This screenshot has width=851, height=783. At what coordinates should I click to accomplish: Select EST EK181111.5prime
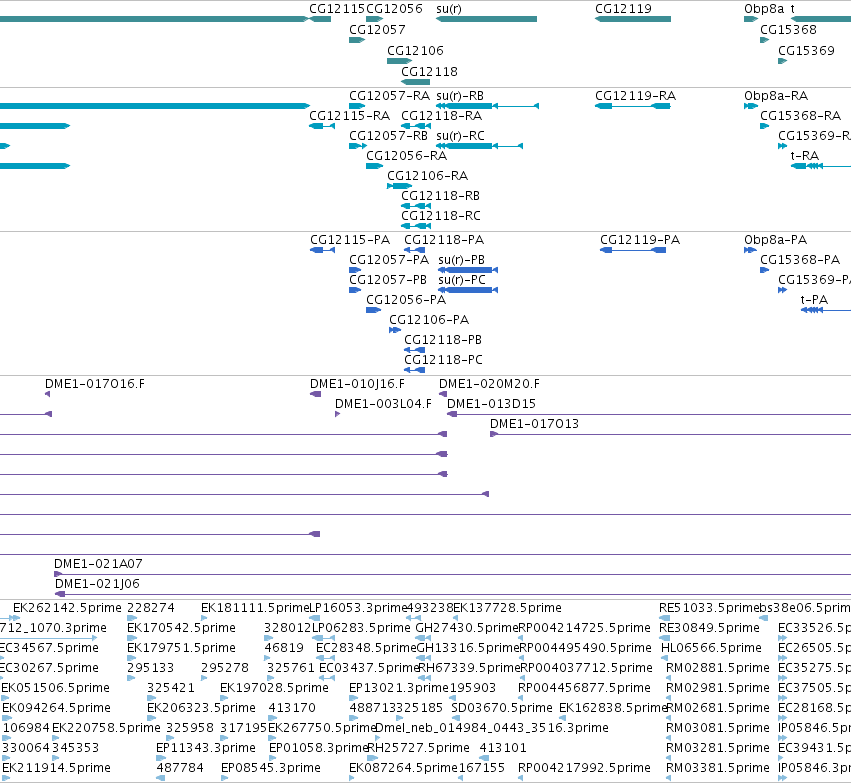(255, 608)
